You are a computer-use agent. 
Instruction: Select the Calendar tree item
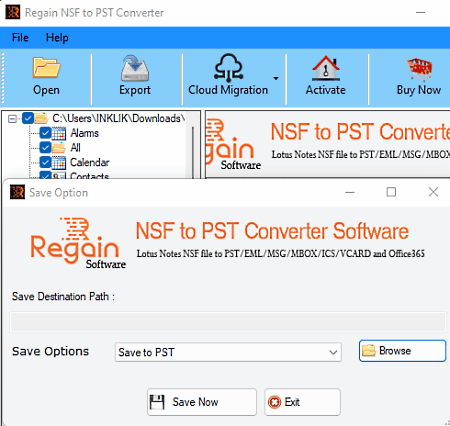90,162
